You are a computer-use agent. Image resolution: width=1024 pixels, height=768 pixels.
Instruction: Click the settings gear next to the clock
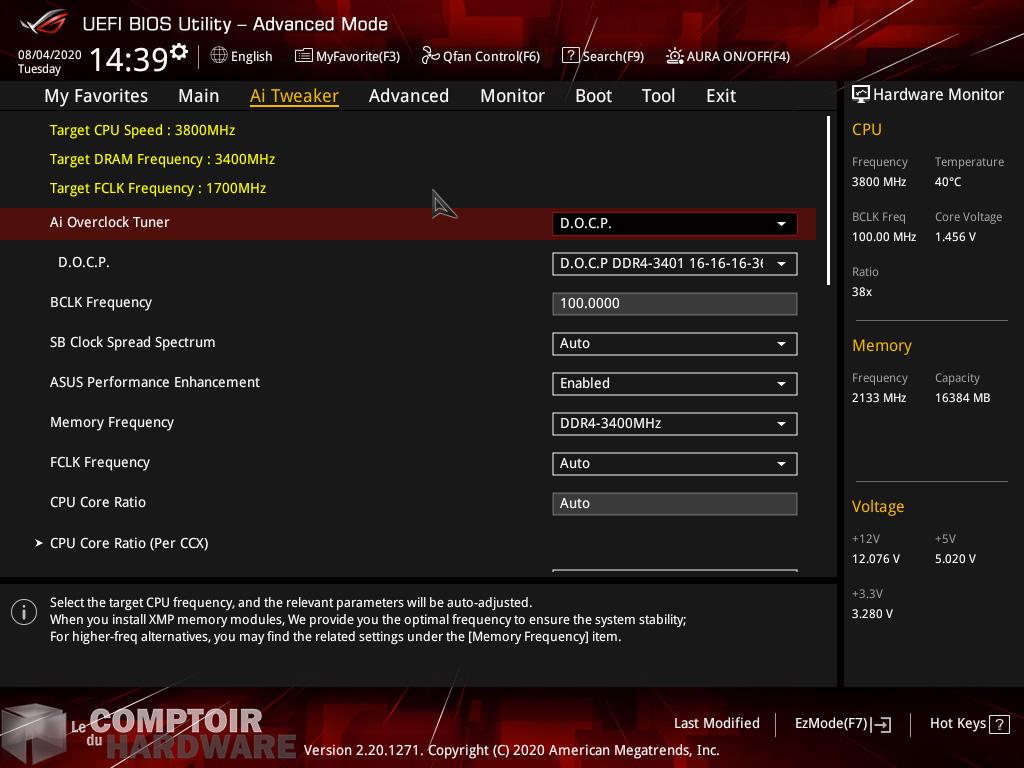(x=179, y=51)
